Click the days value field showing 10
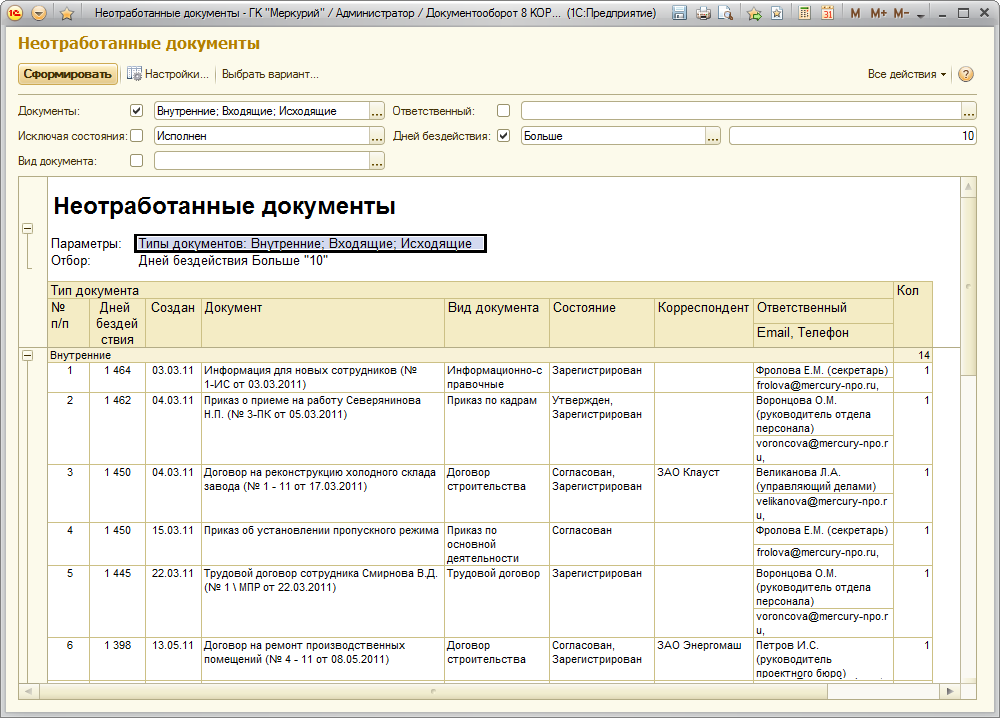 pyautogui.click(x=853, y=136)
